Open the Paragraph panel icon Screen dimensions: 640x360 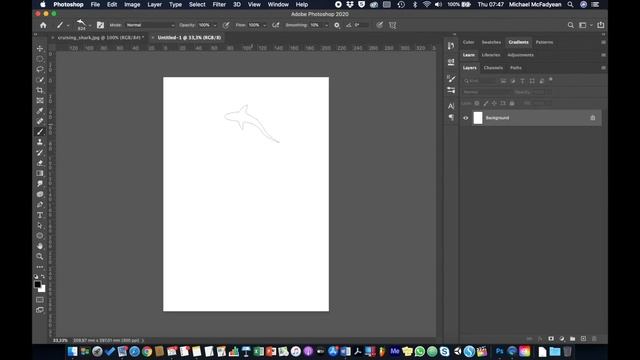pos(451,118)
